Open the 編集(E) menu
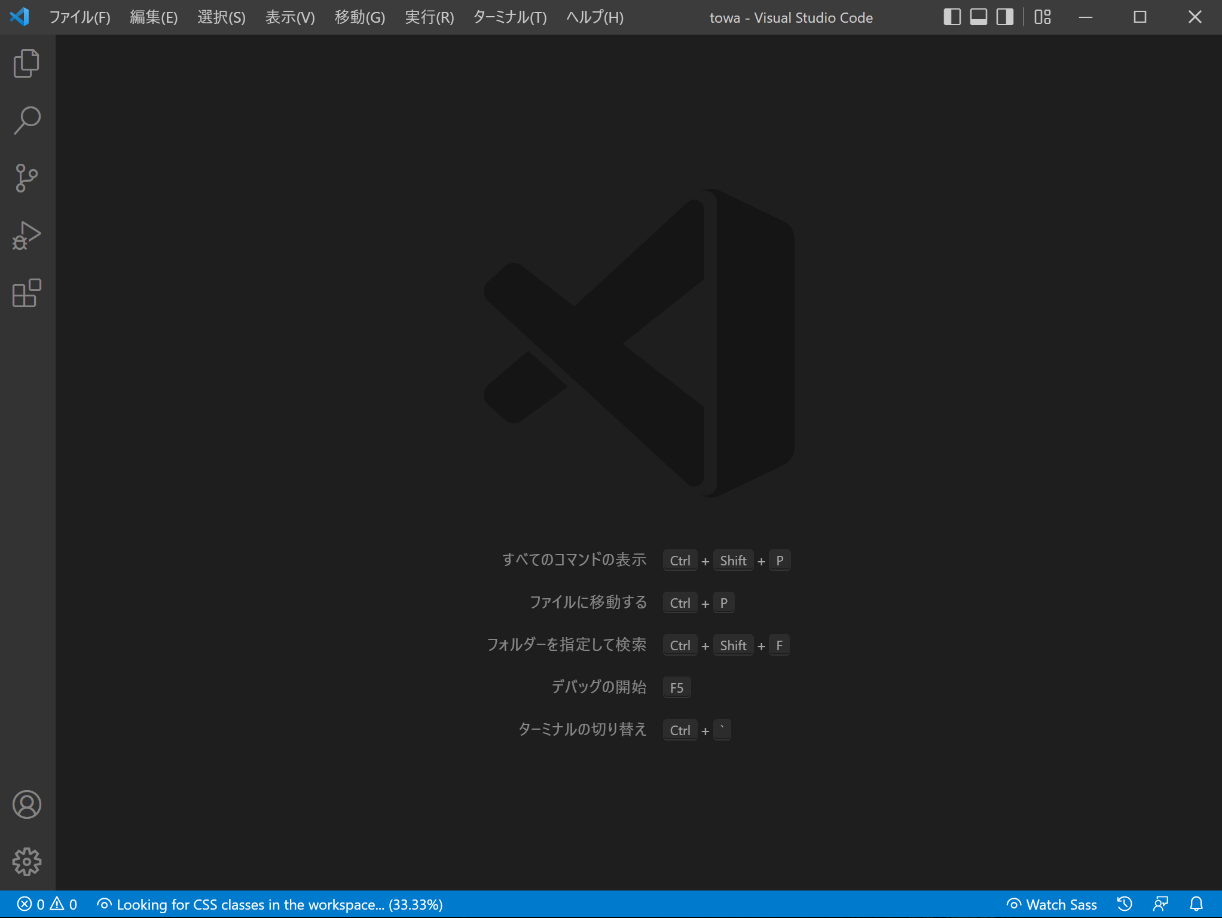The image size is (1222, 918). coord(154,17)
